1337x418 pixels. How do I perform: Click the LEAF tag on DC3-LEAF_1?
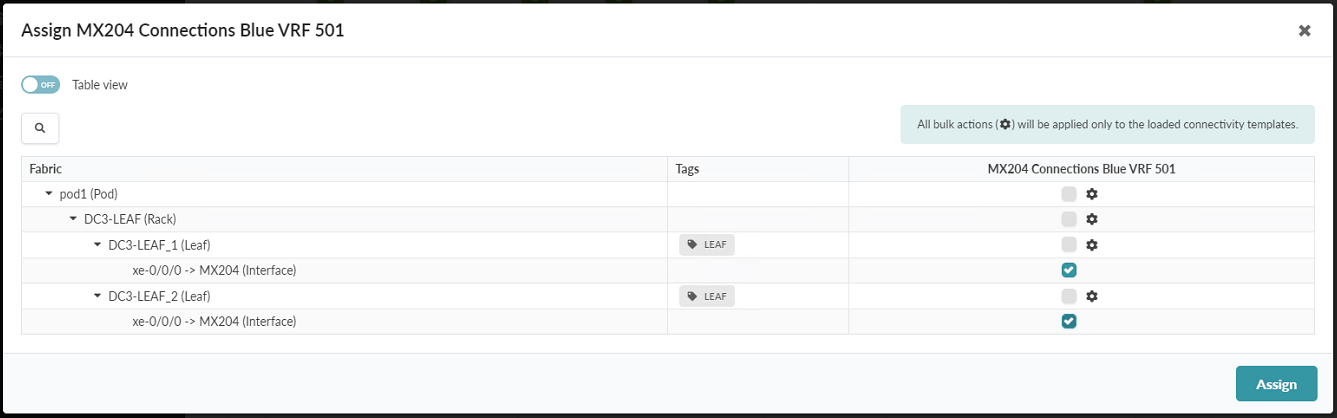[x=706, y=245]
